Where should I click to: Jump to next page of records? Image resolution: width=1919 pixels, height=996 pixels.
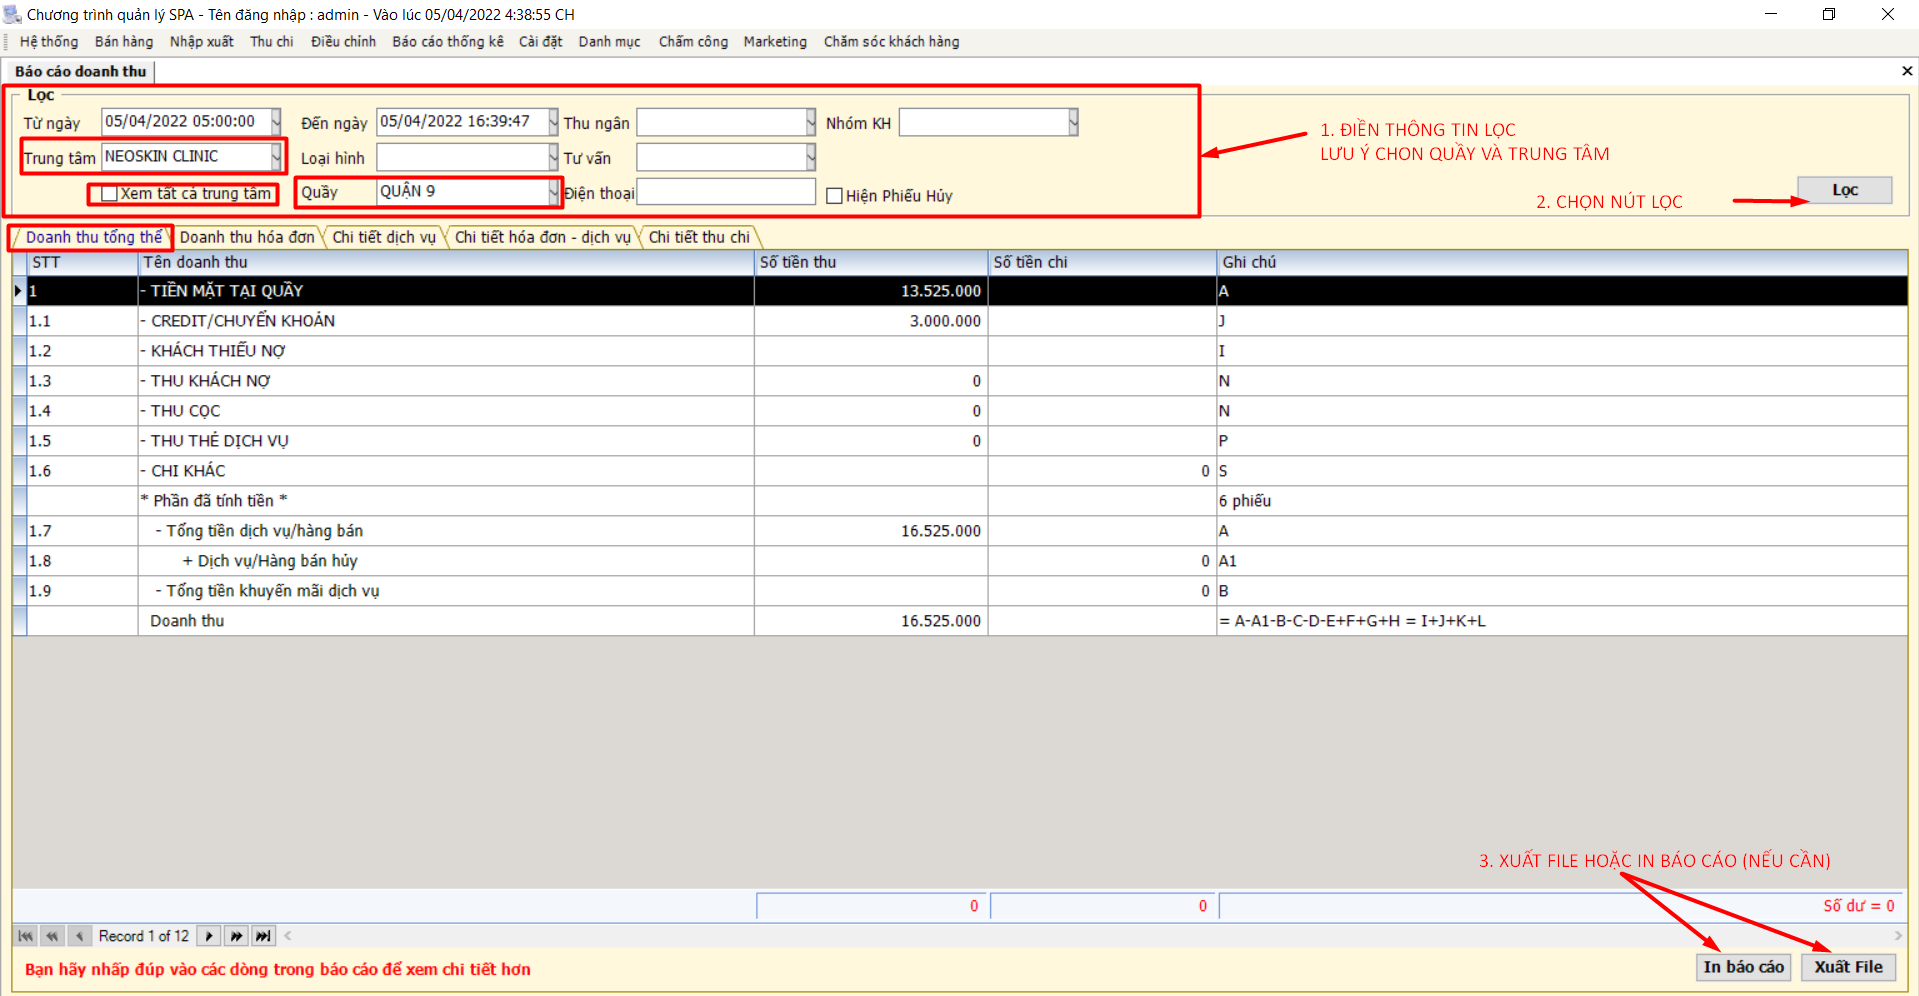coord(236,936)
